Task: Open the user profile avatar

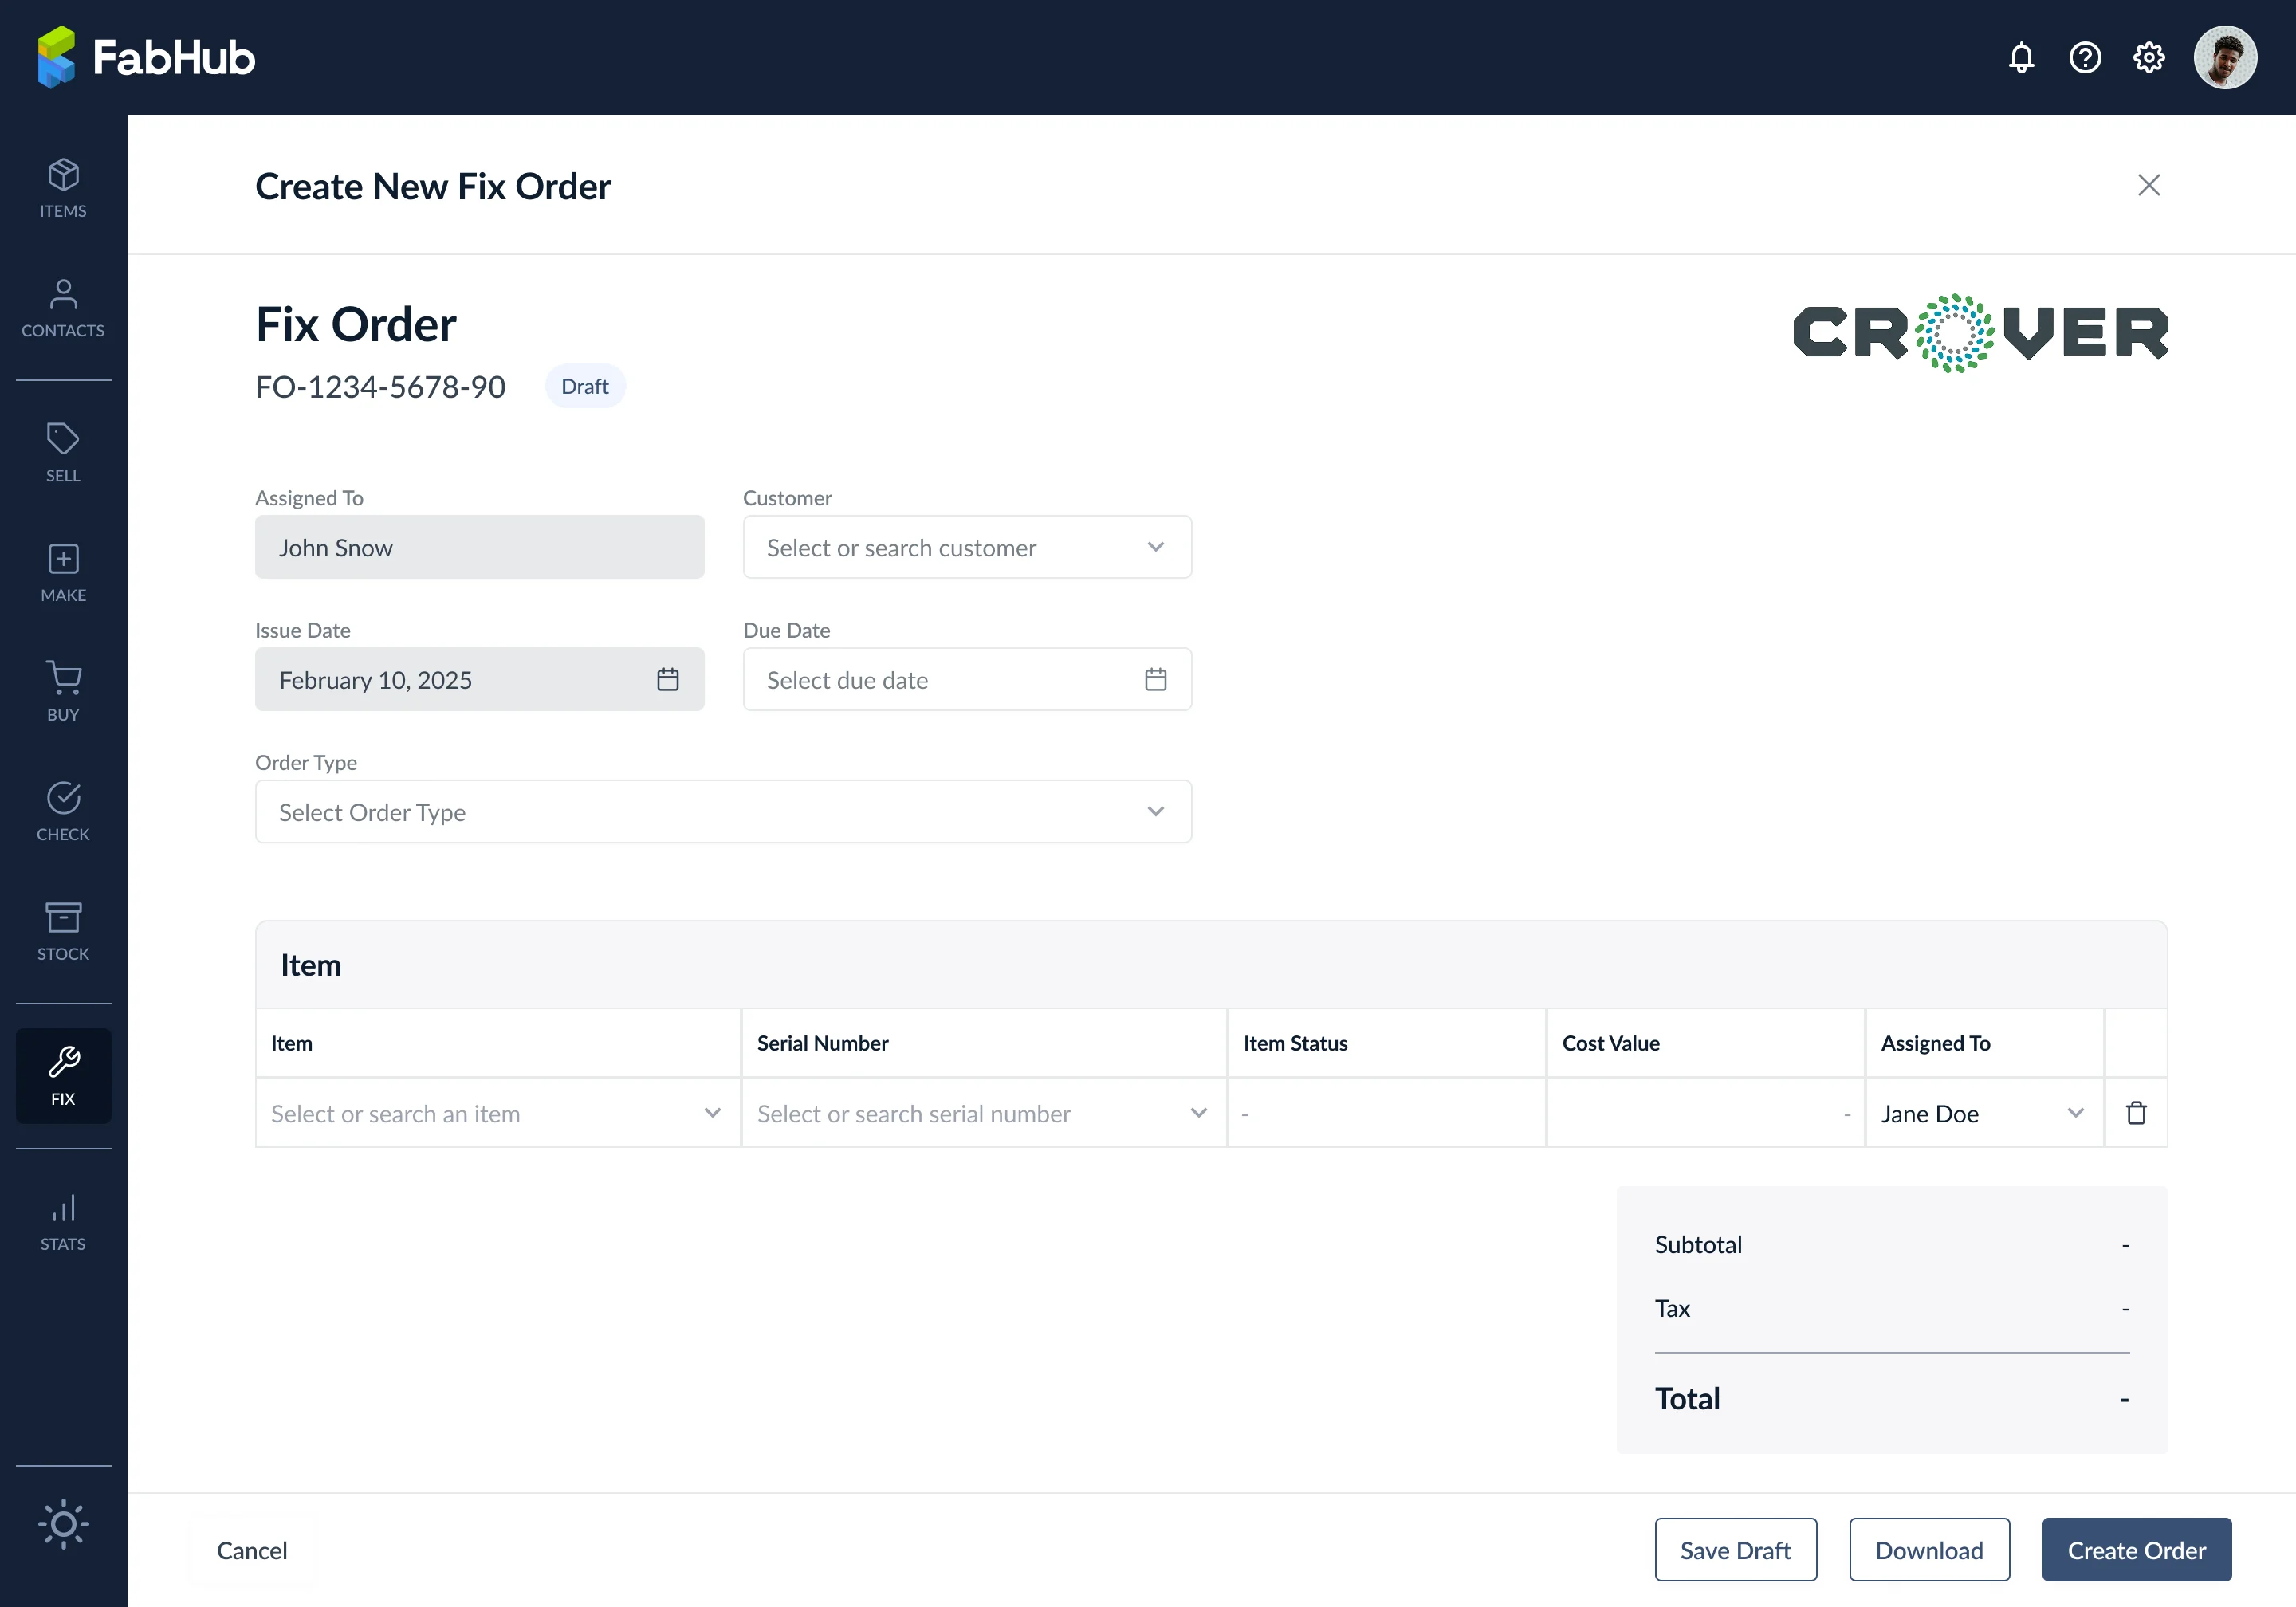Action: tap(2225, 57)
